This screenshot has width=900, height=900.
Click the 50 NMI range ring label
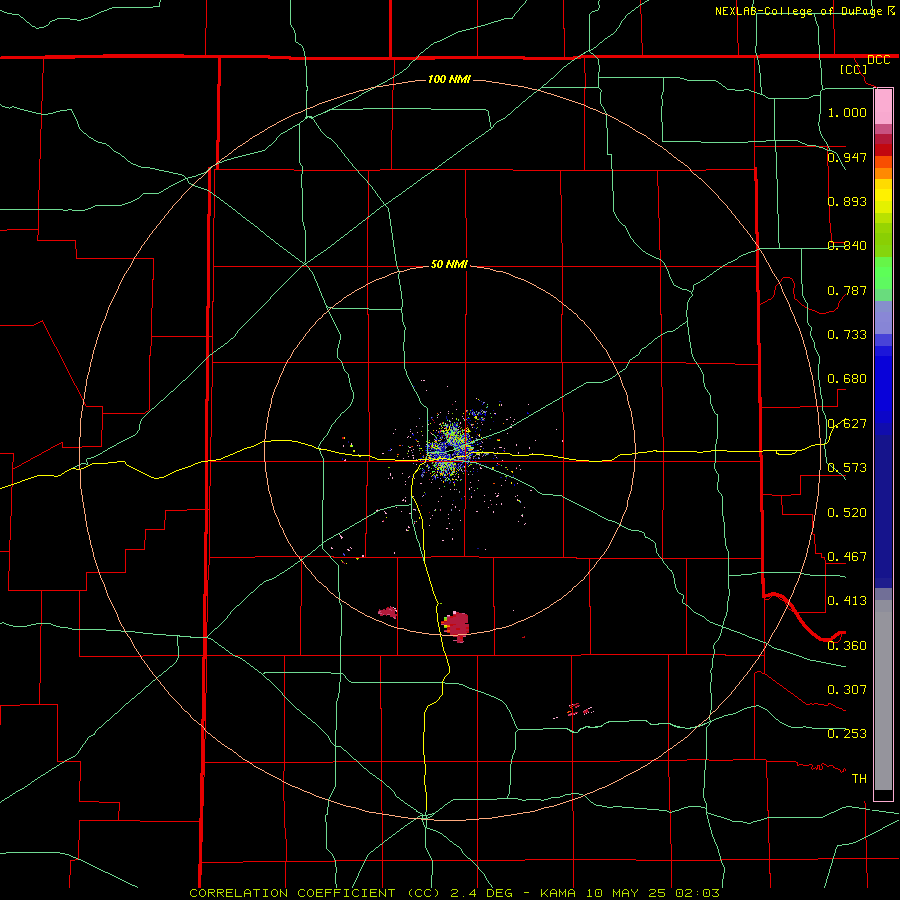click(x=449, y=264)
